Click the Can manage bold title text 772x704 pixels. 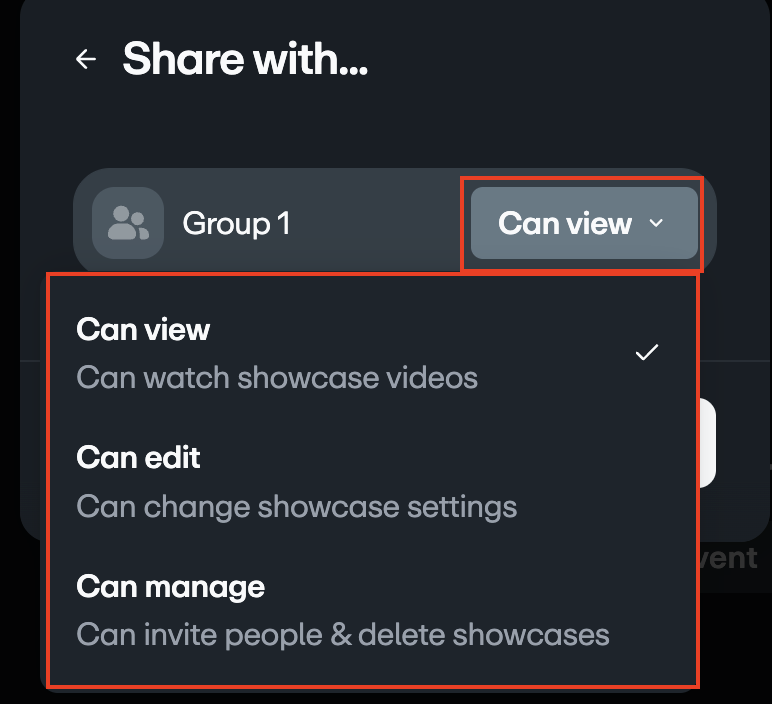pos(170,586)
